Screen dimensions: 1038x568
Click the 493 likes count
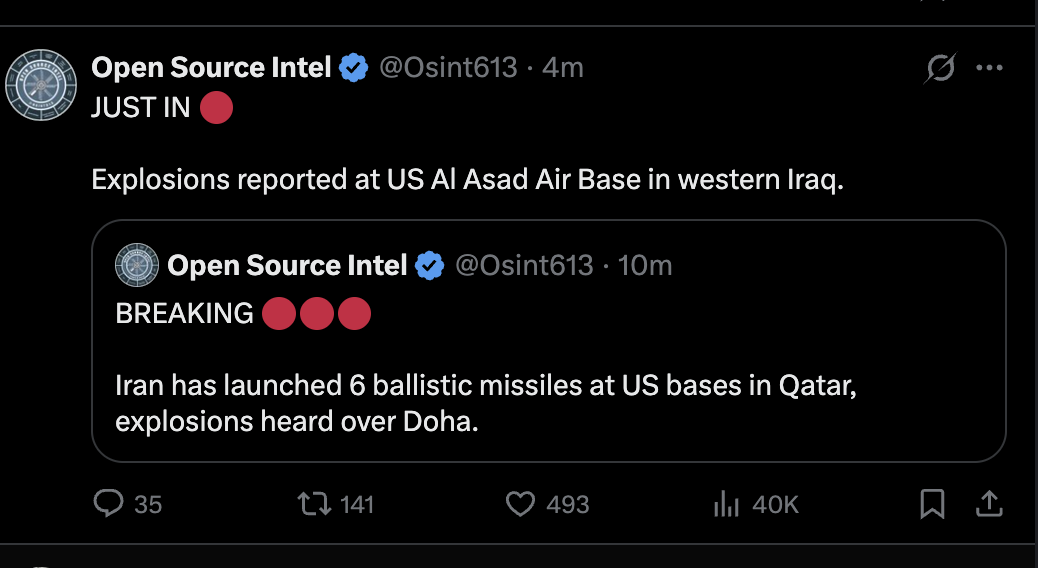(567, 504)
